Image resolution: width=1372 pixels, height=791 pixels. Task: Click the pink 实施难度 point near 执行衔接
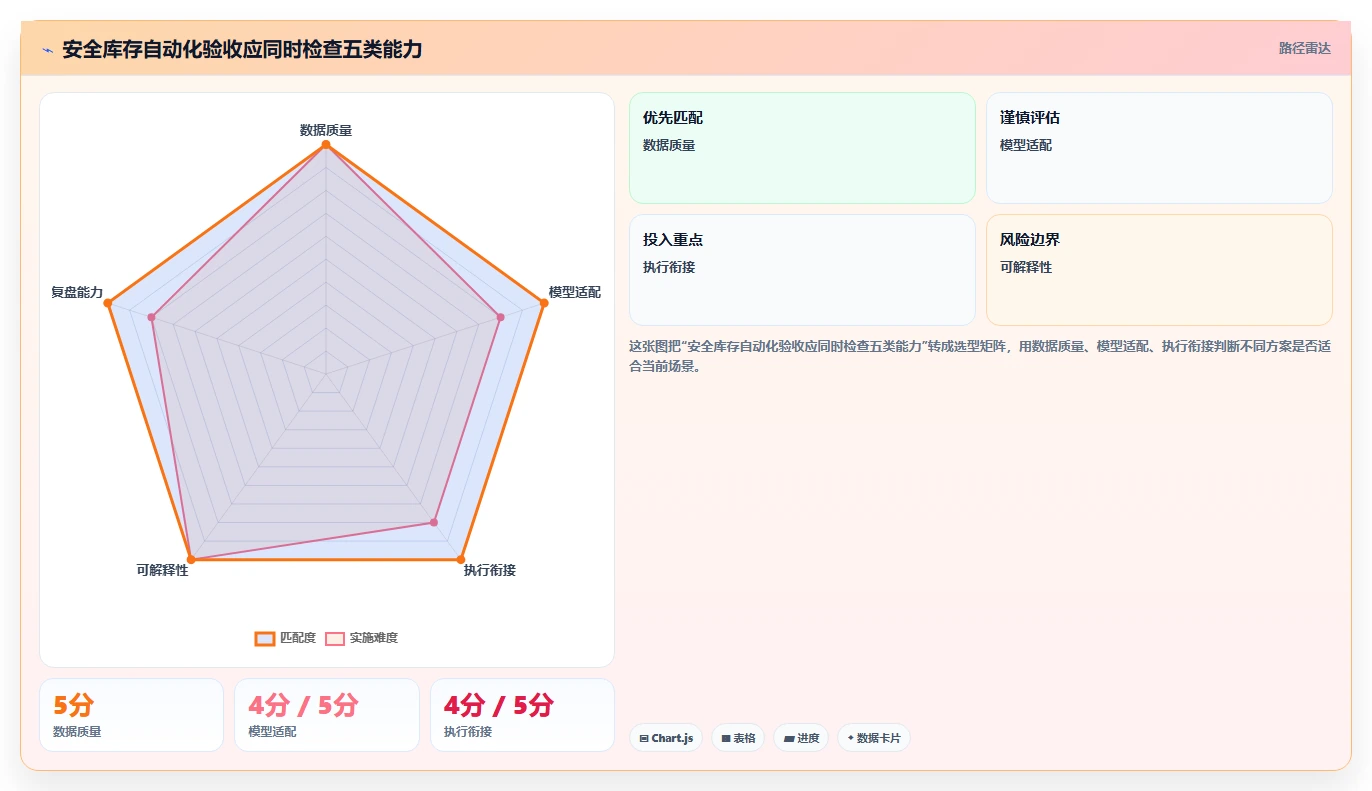(x=434, y=522)
